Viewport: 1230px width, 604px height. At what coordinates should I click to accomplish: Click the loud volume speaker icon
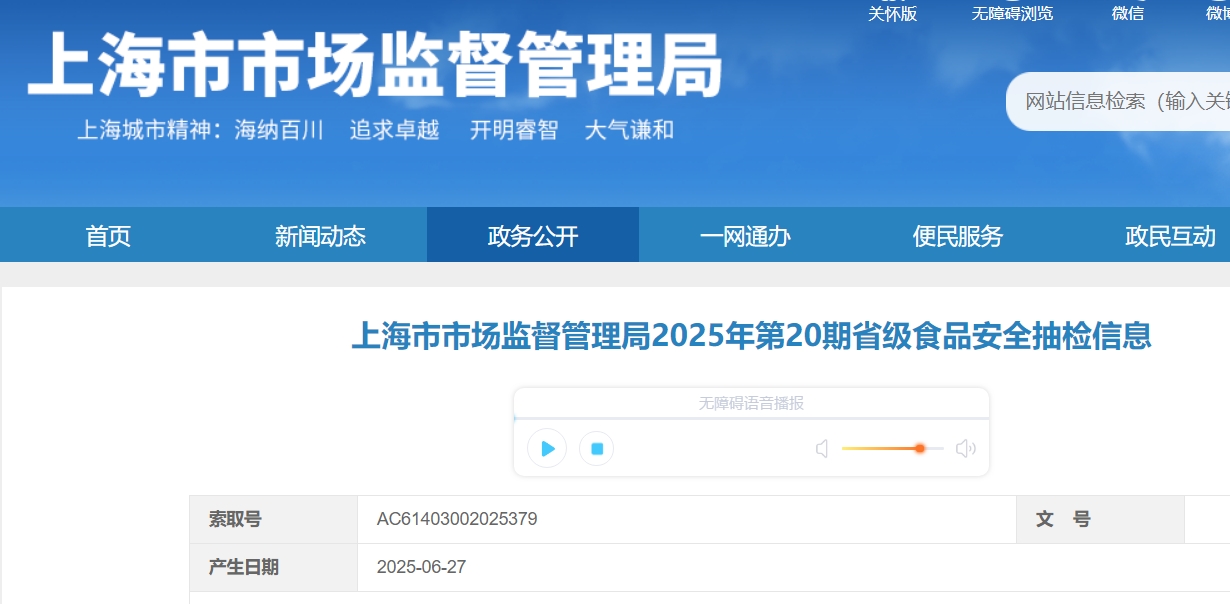pos(965,449)
